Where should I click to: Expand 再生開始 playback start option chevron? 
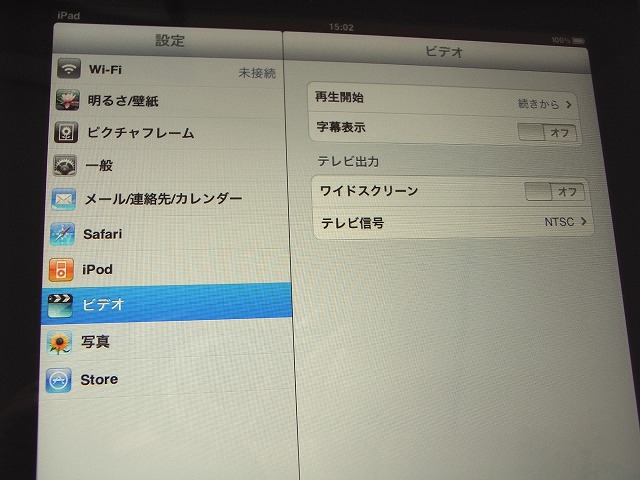[569, 103]
